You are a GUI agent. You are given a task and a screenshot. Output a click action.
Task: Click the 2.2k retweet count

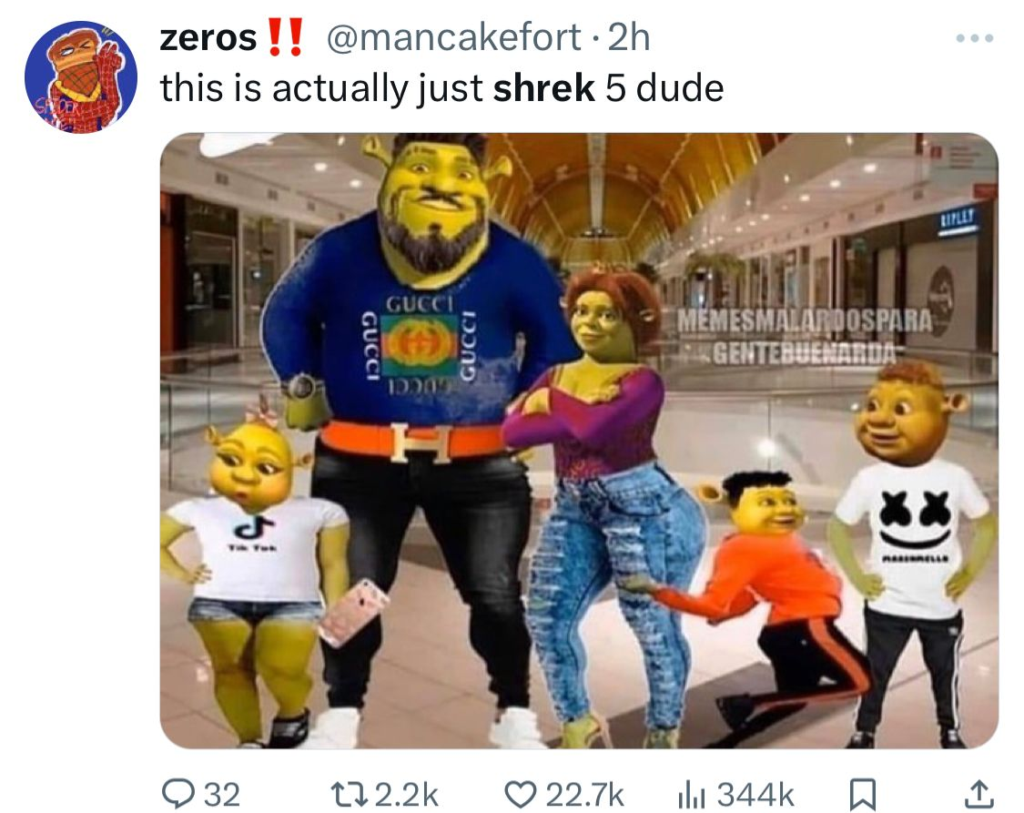click(x=407, y=795)
